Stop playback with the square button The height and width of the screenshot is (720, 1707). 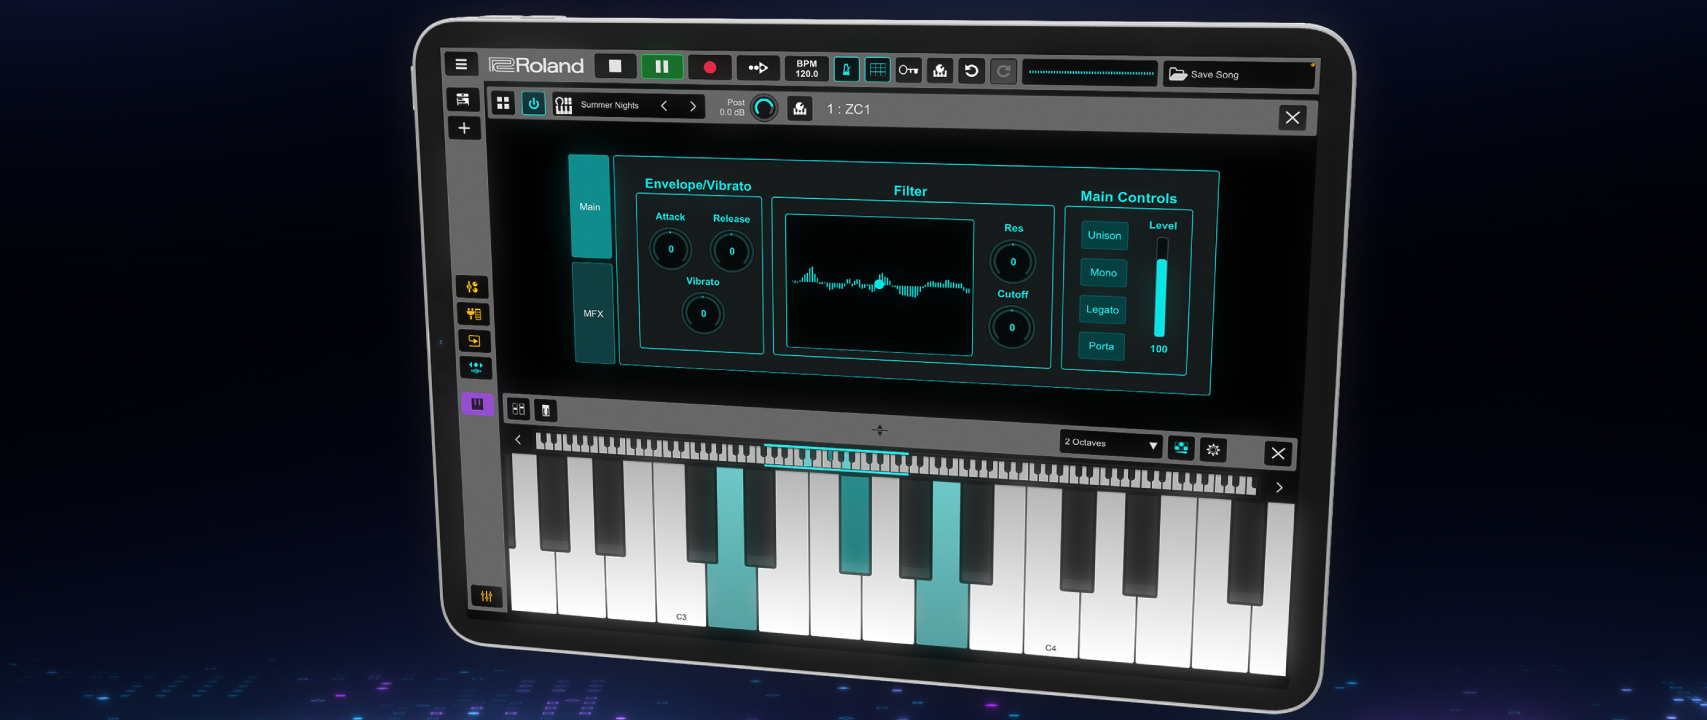(x=615, y=66)
